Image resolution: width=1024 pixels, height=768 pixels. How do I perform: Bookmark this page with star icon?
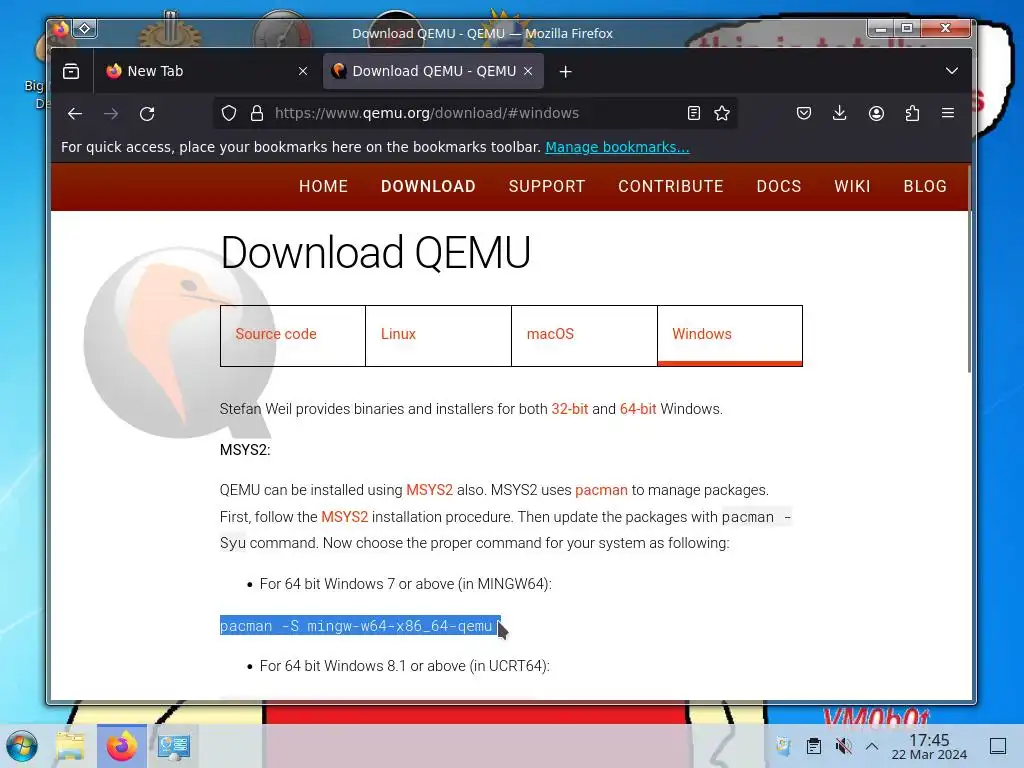pos(722,113)
